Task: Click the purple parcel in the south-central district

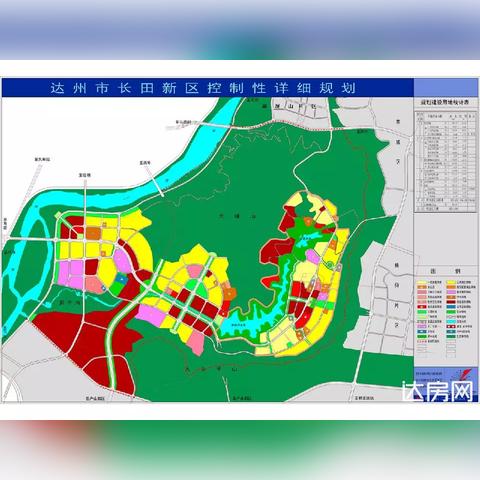Action: tap(151, 315)
